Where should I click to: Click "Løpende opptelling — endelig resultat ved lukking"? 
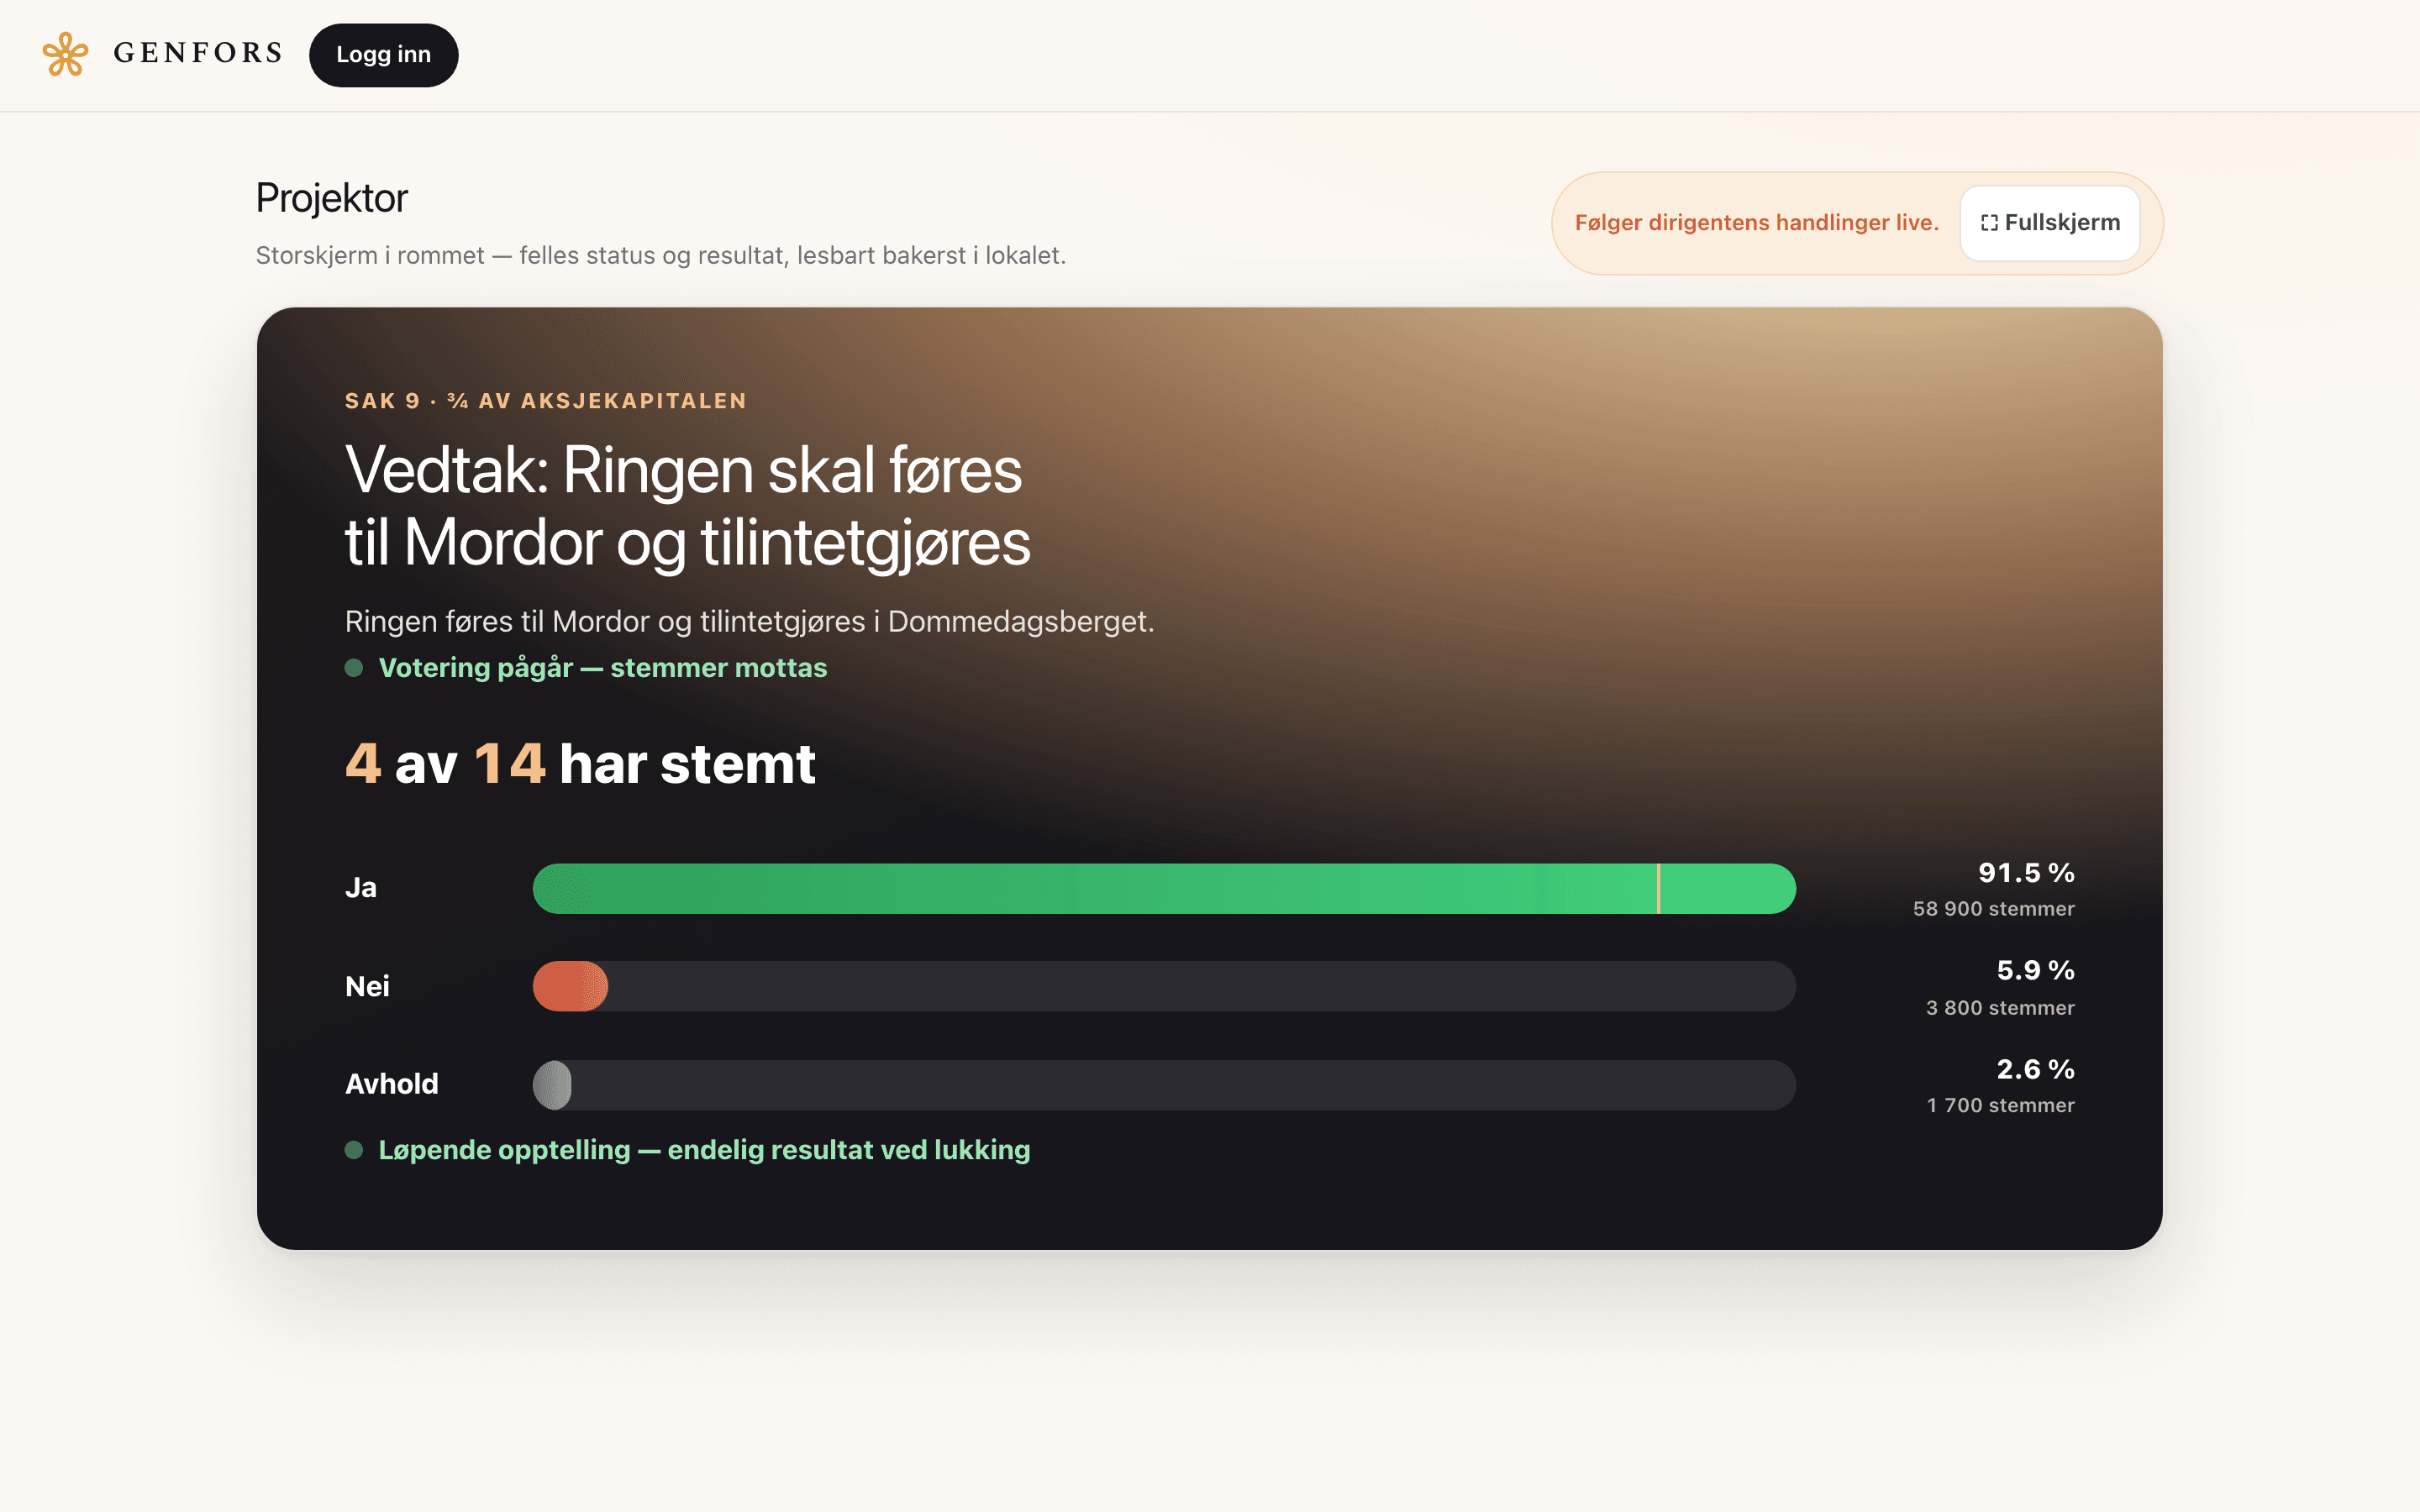[x=704, y=1150]
